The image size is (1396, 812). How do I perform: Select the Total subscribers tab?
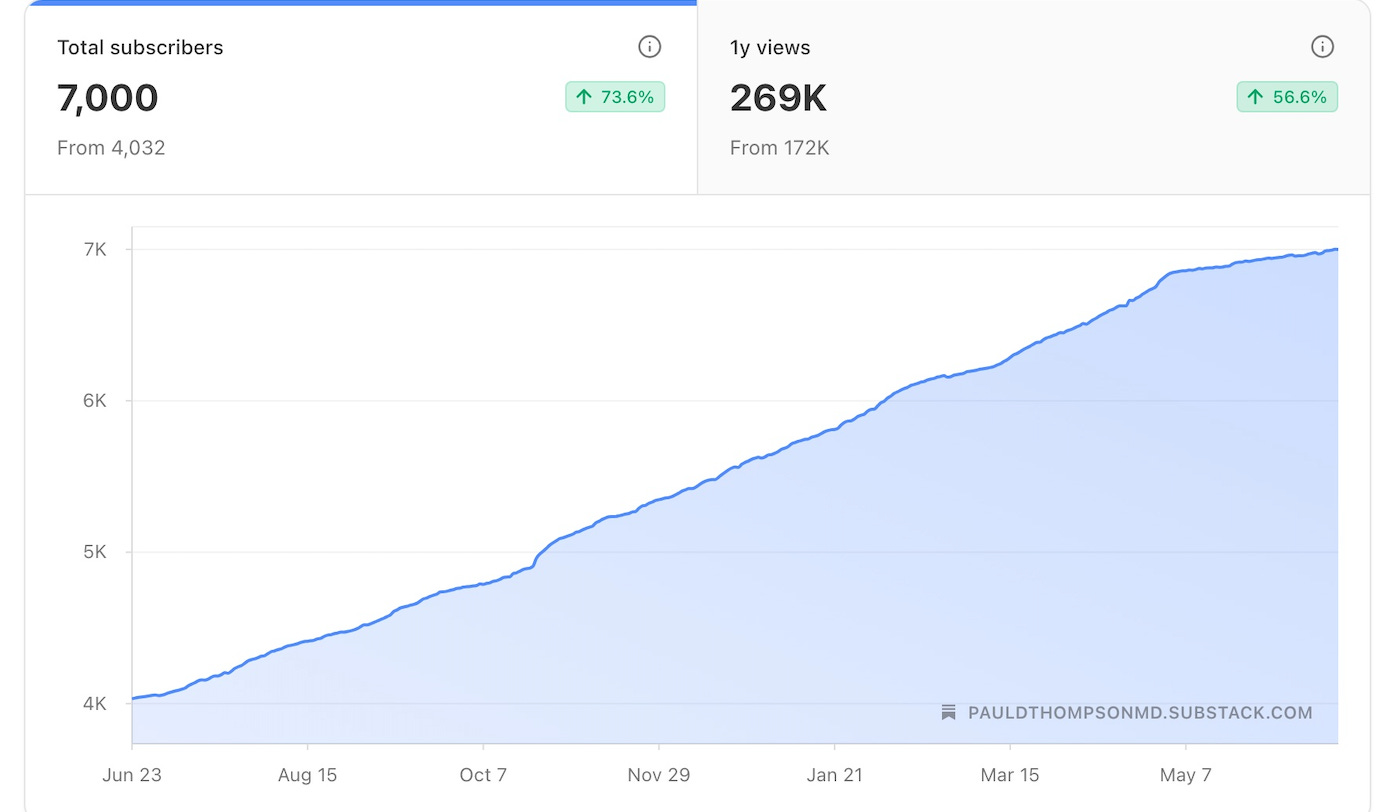[361, 99]
